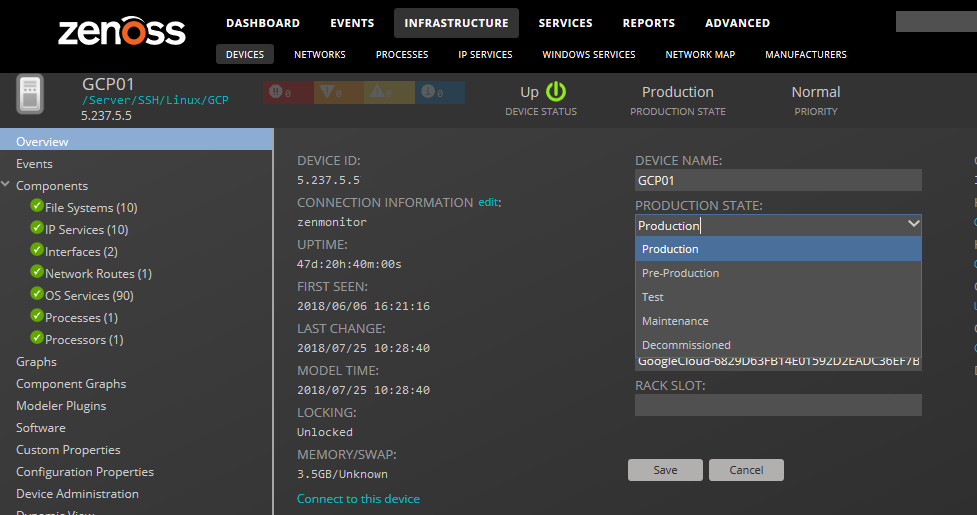Click into the Rack Slot field
This screenshot has height=515, width=977.
778,405
